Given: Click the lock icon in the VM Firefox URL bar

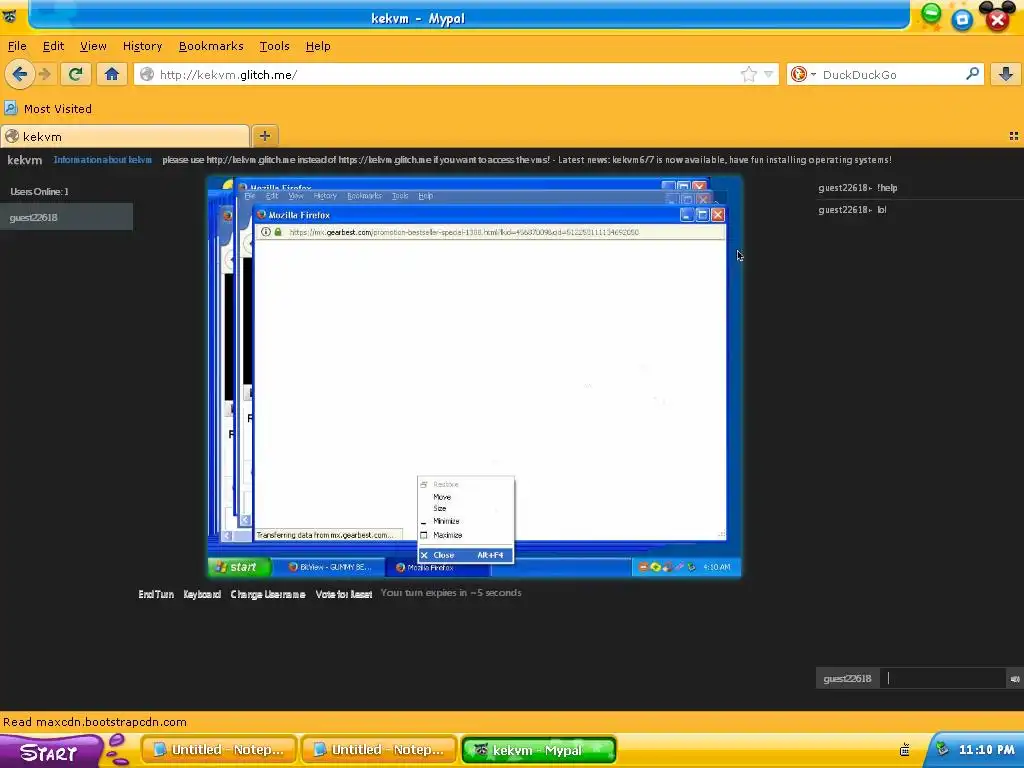Looking at the screenshot, I should pos(278,232).
